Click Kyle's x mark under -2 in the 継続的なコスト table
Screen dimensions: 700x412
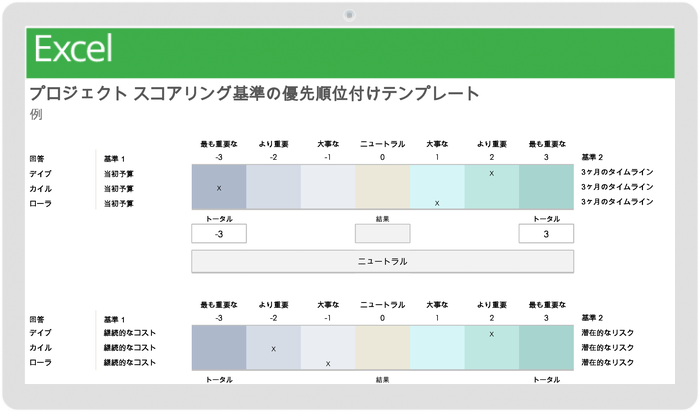(x=273, y=348)
